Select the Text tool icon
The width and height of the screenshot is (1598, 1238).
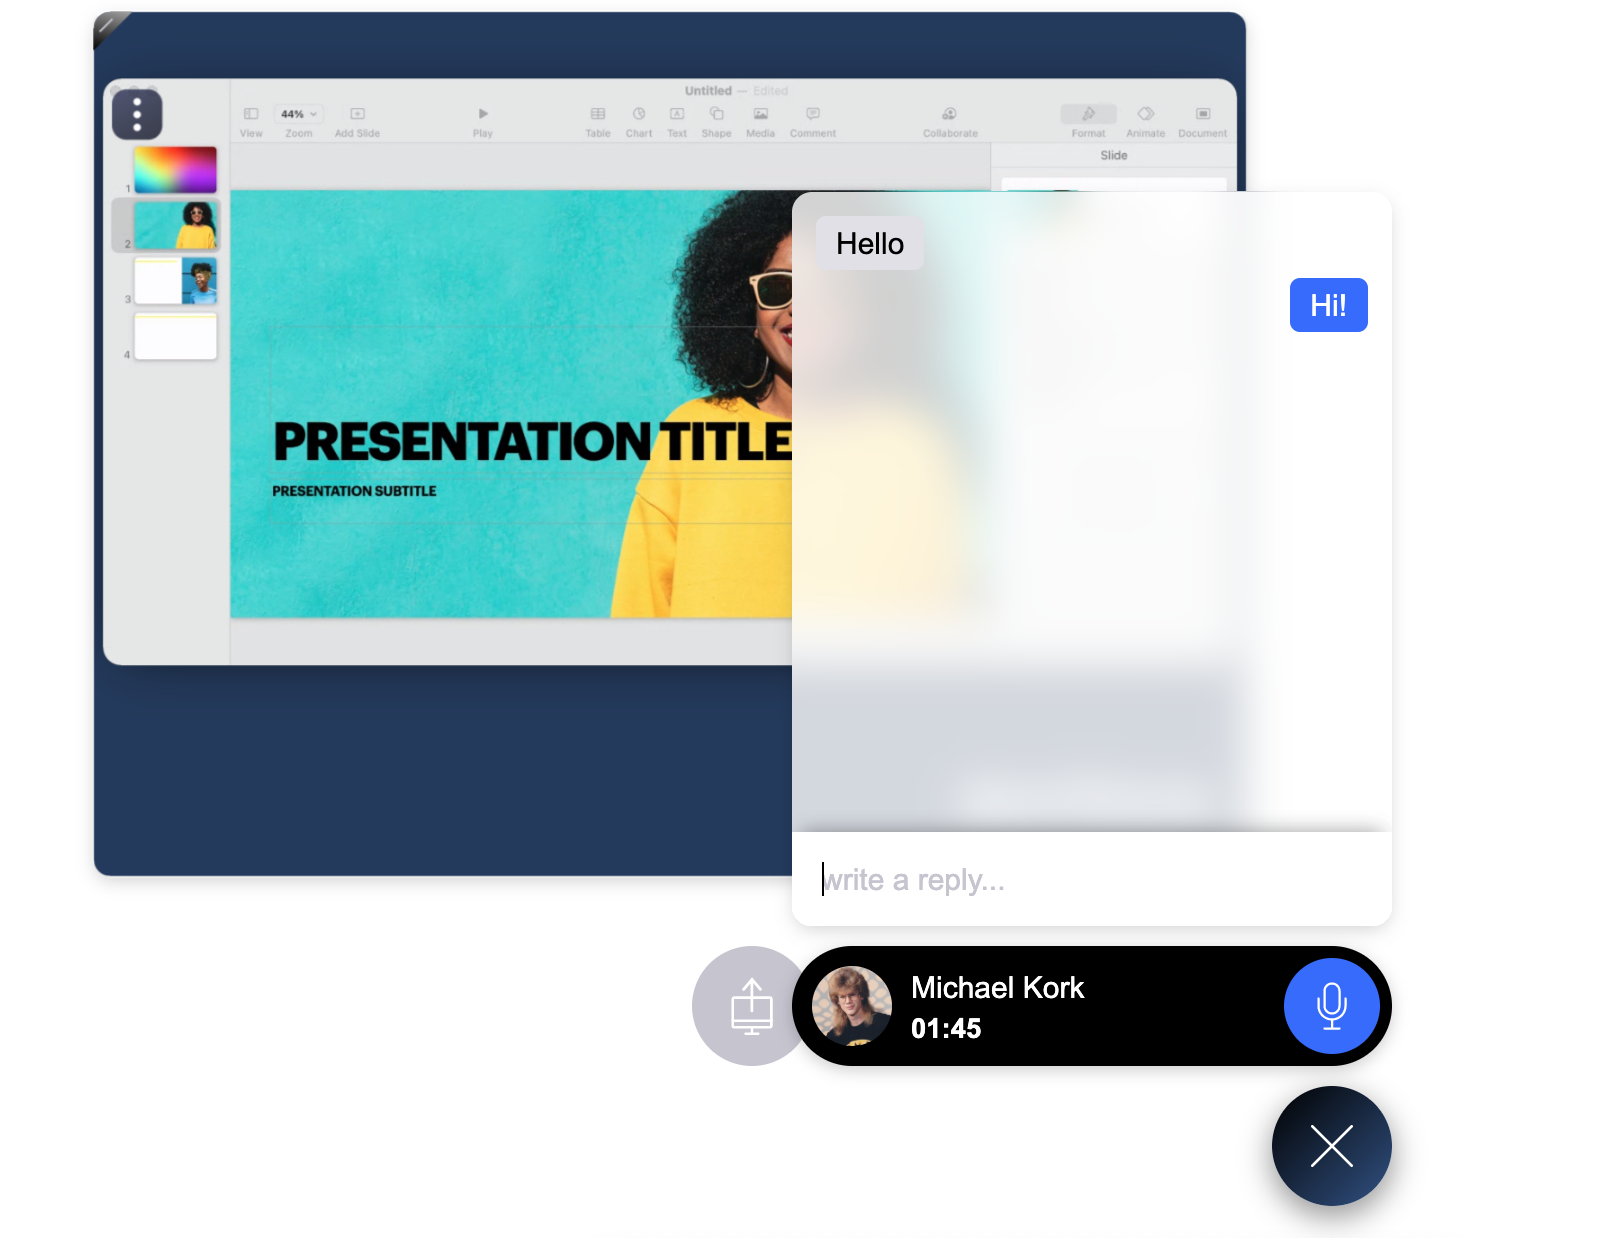tap(677, 114)
